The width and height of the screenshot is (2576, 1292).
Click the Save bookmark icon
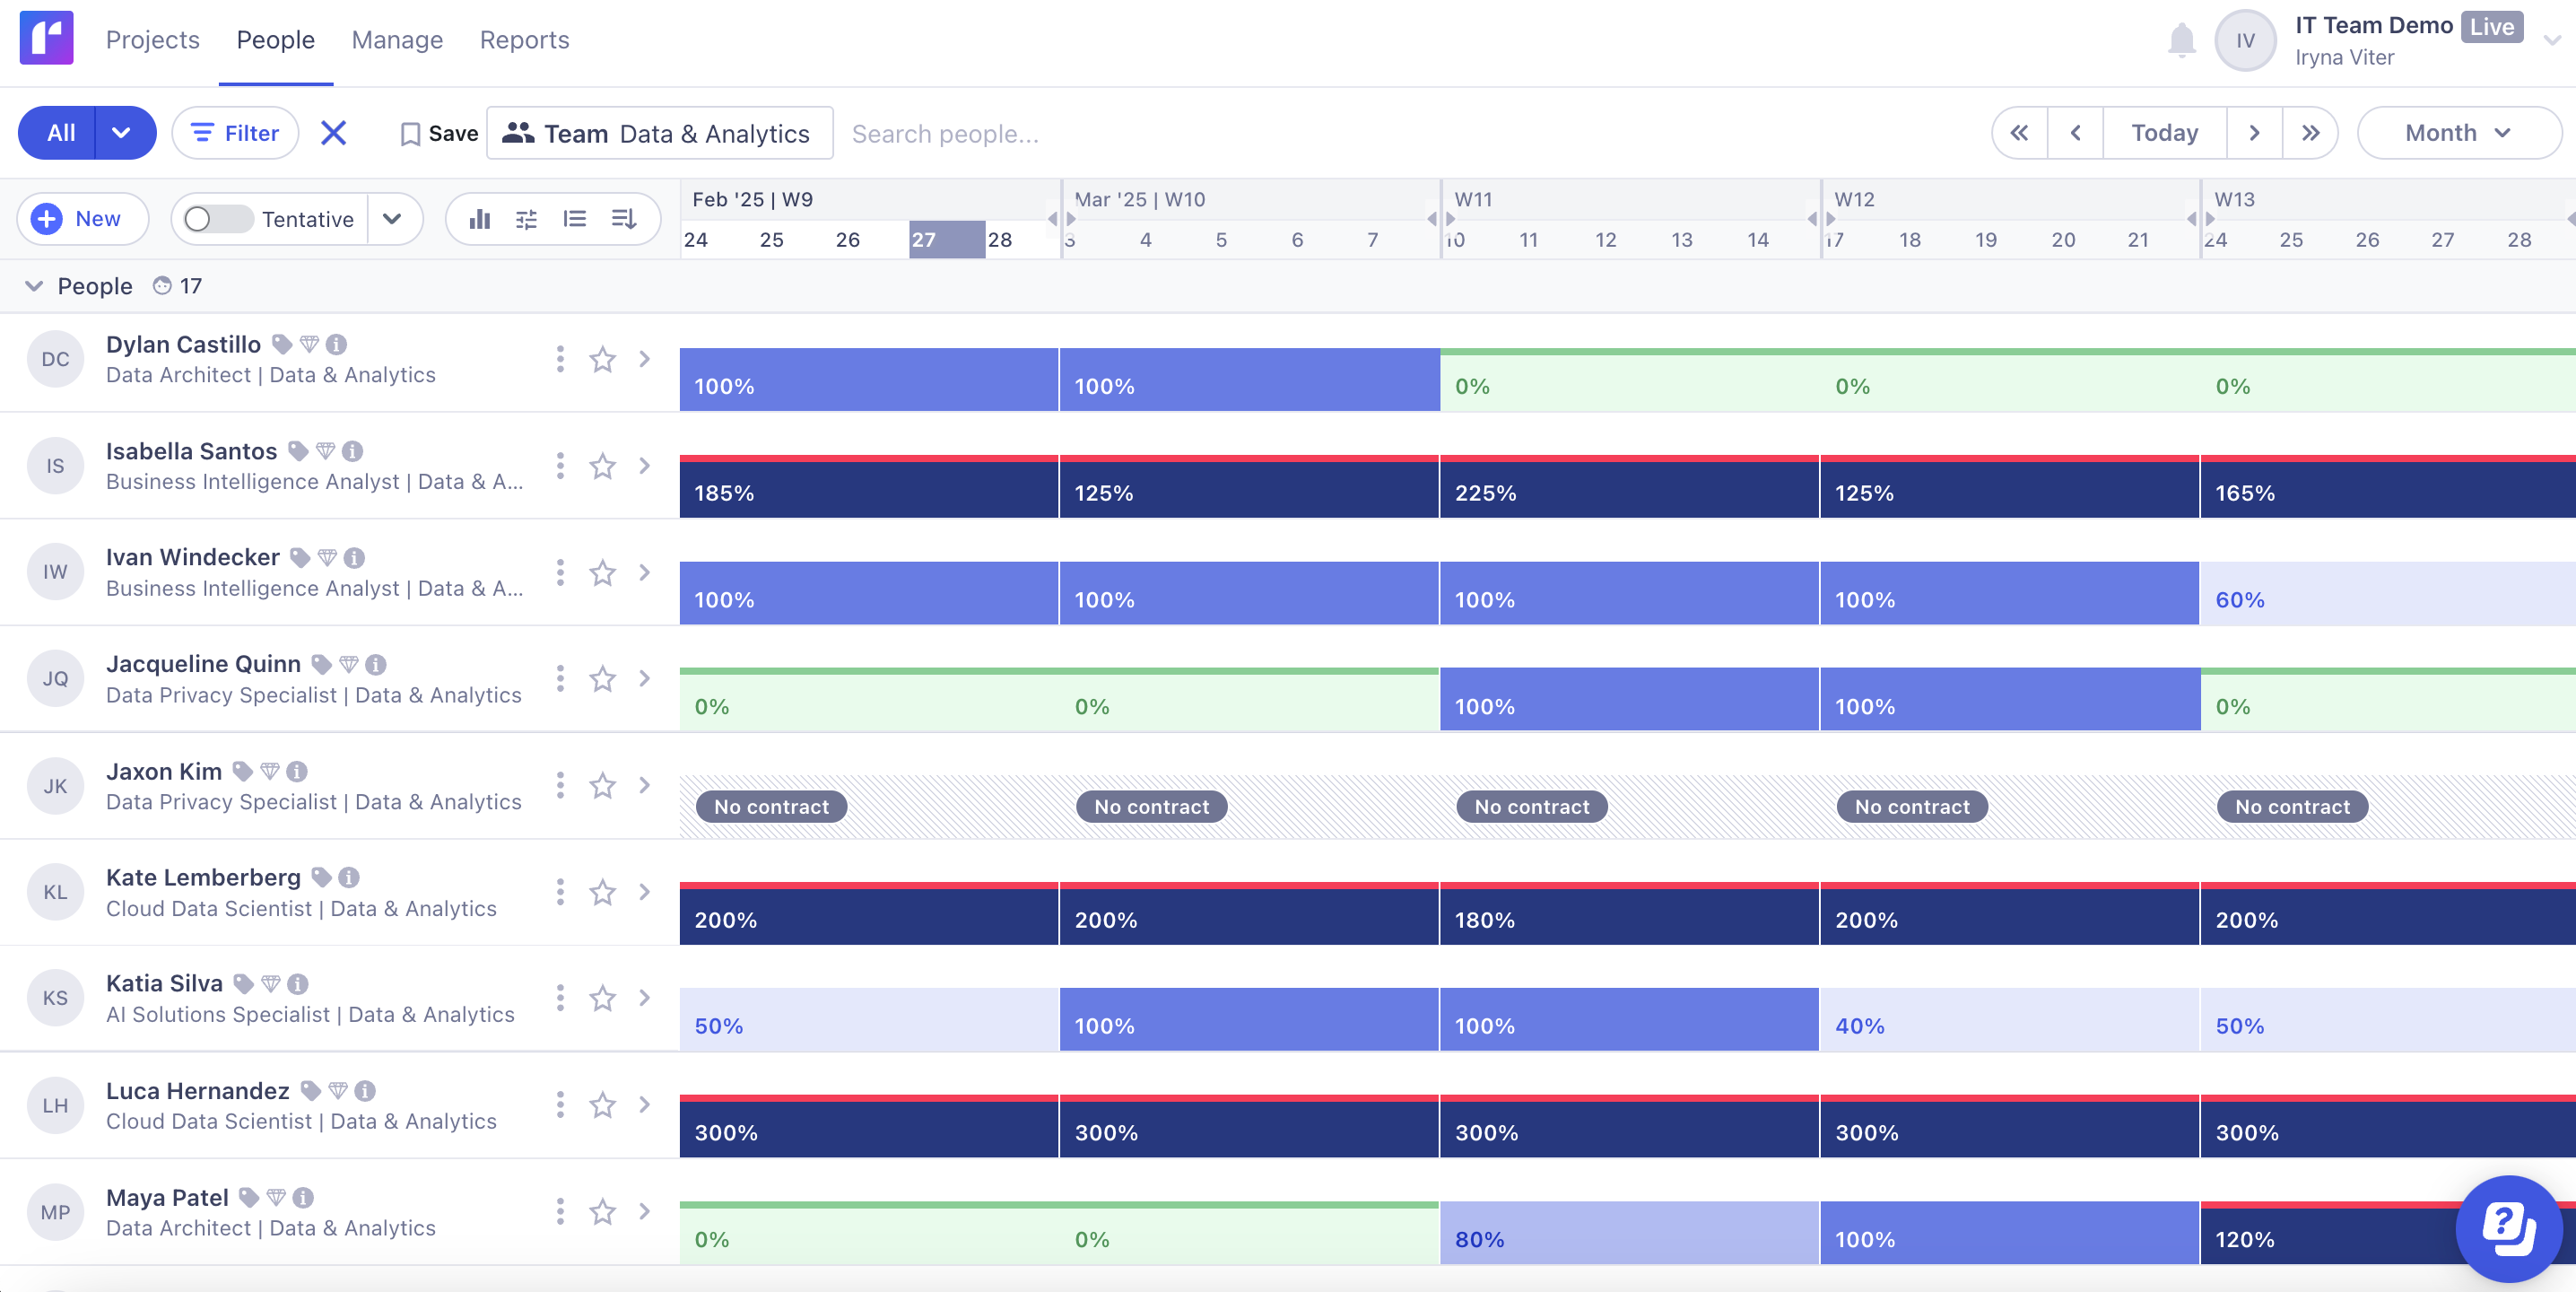tap(411, 132)
